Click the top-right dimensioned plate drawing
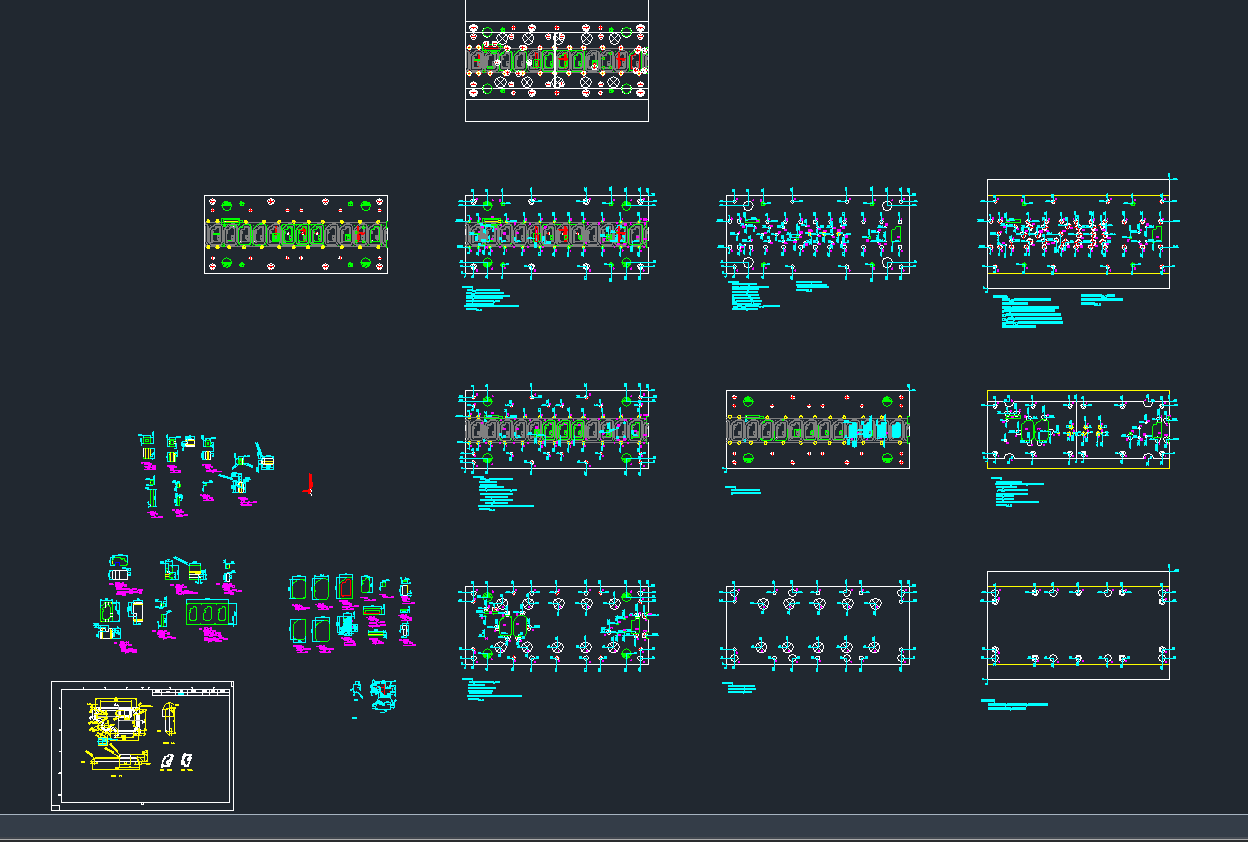Image resolution: width=1248 pixels, height=842 pixels. (1077, 234)
